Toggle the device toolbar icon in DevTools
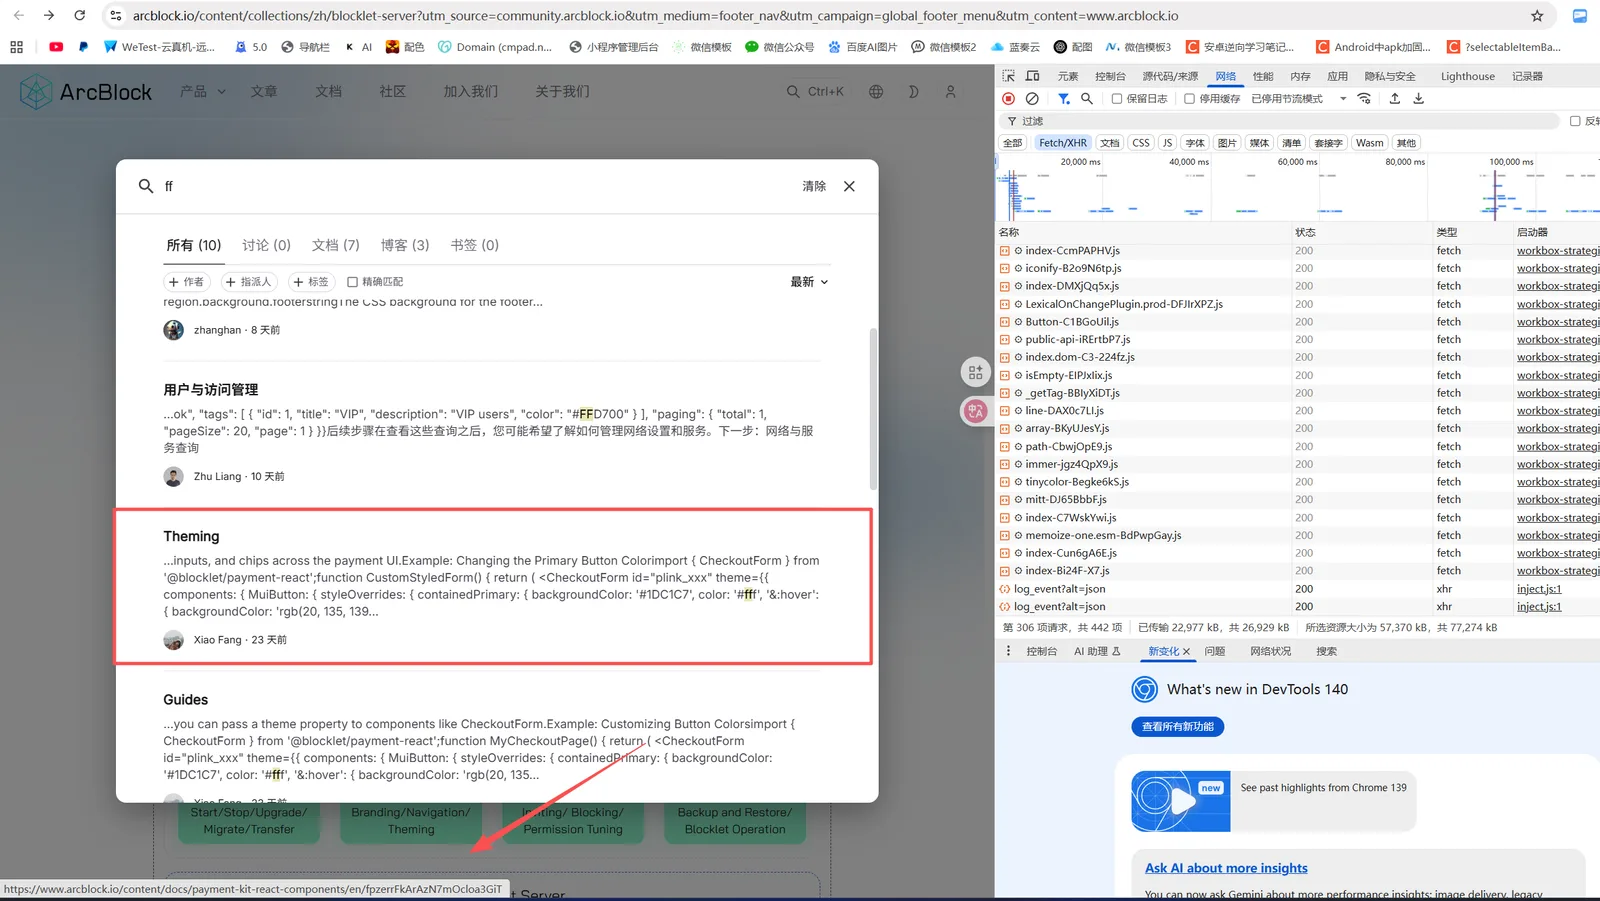The width and height of the screenshot is (1600, 901). pyautogui.click(x=1033, y=76)
